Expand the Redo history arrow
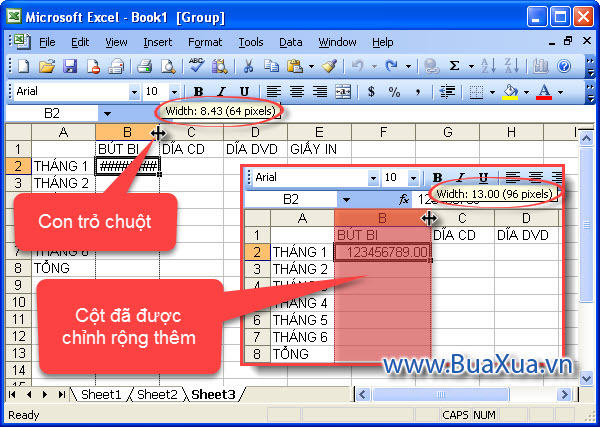This screenshot has width=600, height=427. [408, 67]
